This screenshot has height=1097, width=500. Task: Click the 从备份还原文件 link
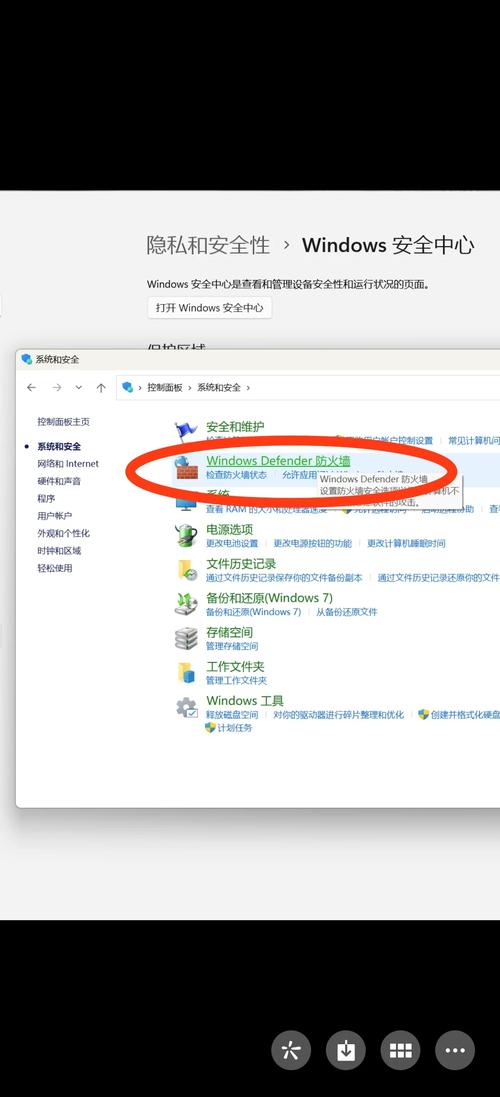click(x=346, y=612)
